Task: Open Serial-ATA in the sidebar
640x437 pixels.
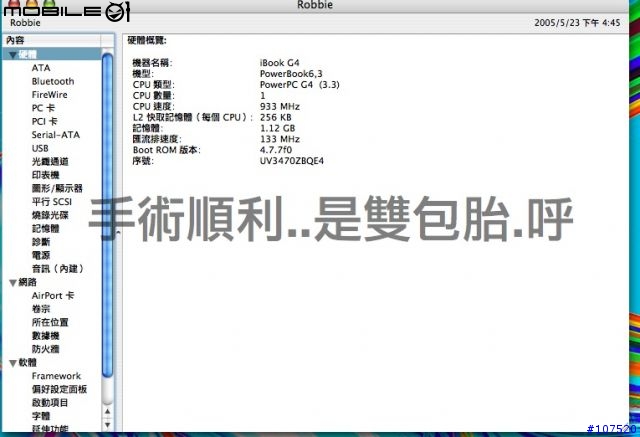Action: (56, 135)
